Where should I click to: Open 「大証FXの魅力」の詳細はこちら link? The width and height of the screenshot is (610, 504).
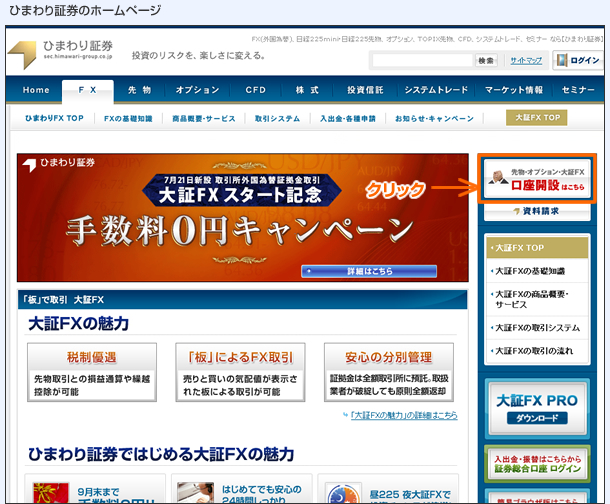click(404, 415)
